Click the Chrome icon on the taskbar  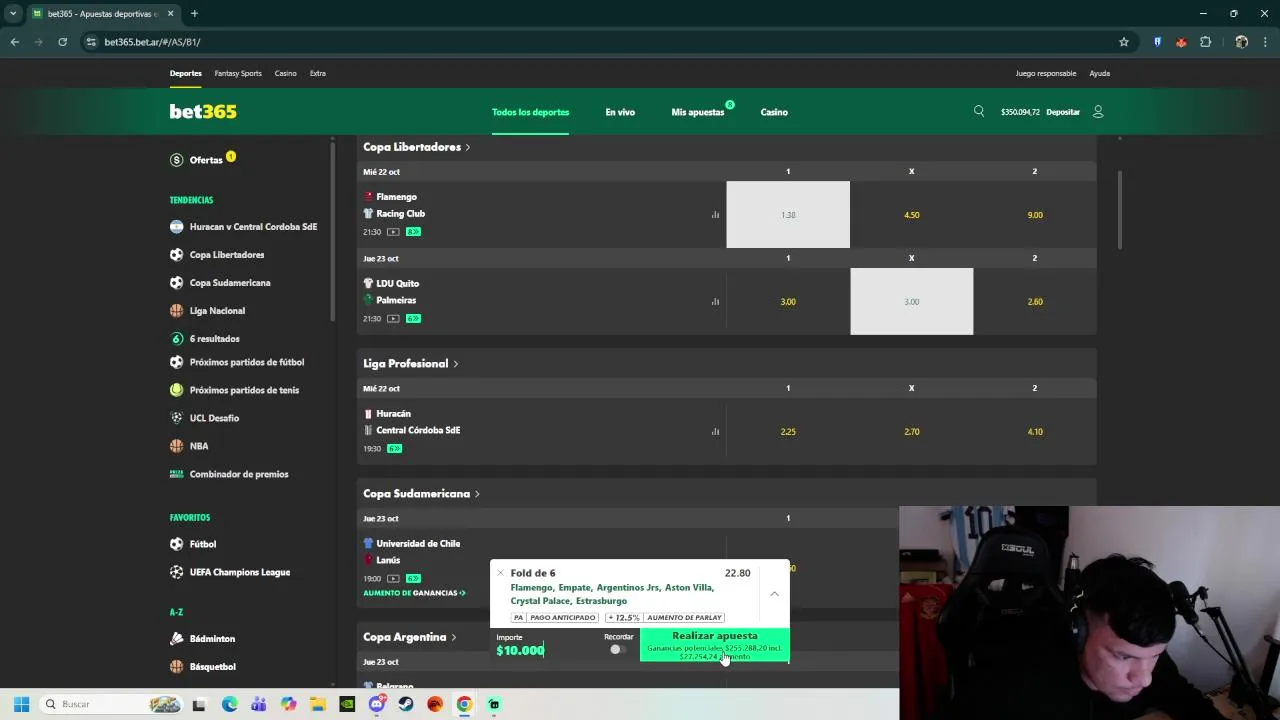(x=464, y=704)
